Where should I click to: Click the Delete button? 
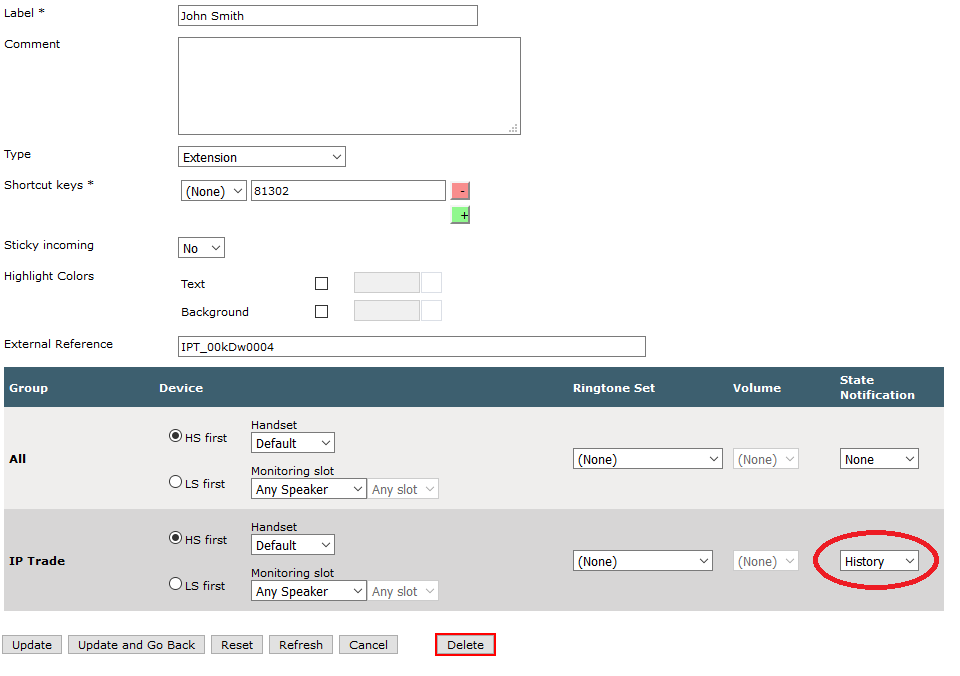465,645
